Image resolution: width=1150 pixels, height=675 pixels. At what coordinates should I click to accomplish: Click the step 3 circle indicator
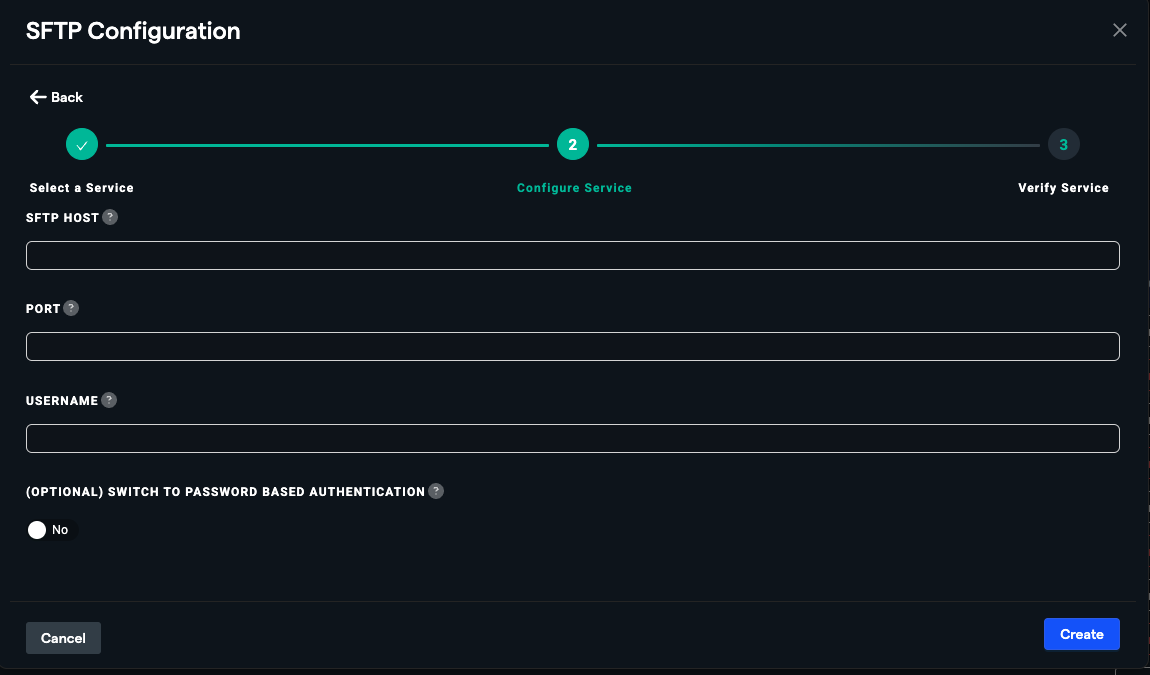(x=1063, y=145)
